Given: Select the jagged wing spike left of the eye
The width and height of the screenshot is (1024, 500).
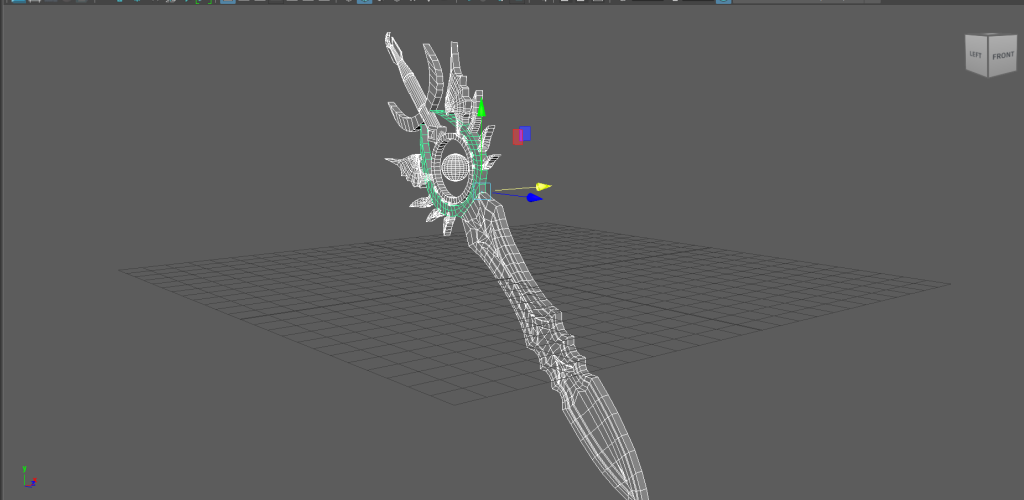Looking at the screenshot, I should [400, 165].
